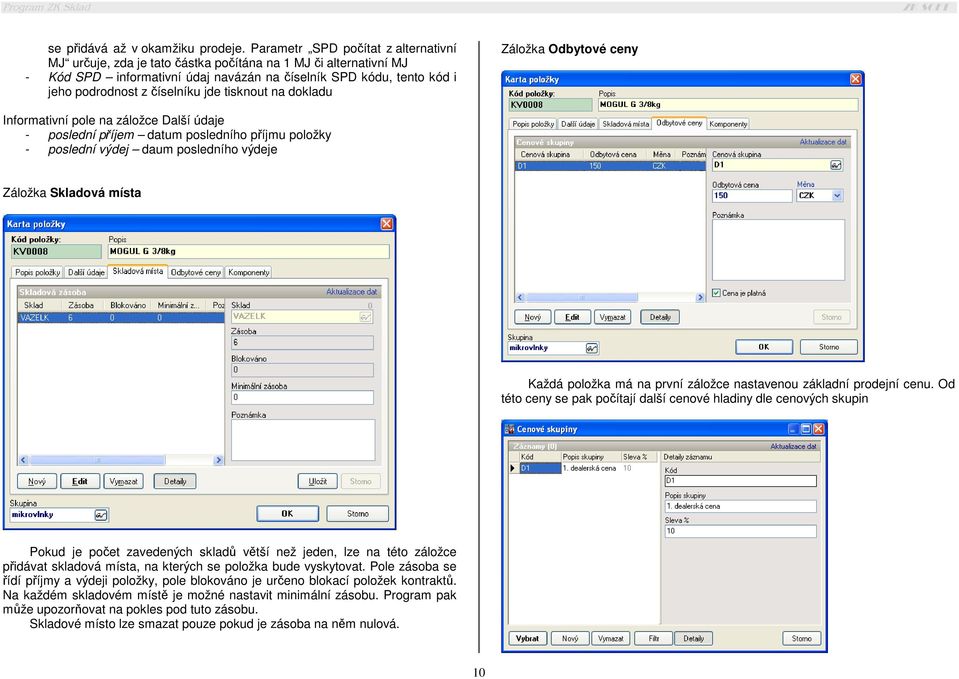Image resolution: width=959 pixels, height=679 pixels.
Task: Confirm Odbytové ceny dialog with OK
Action: tap(764, 347)
